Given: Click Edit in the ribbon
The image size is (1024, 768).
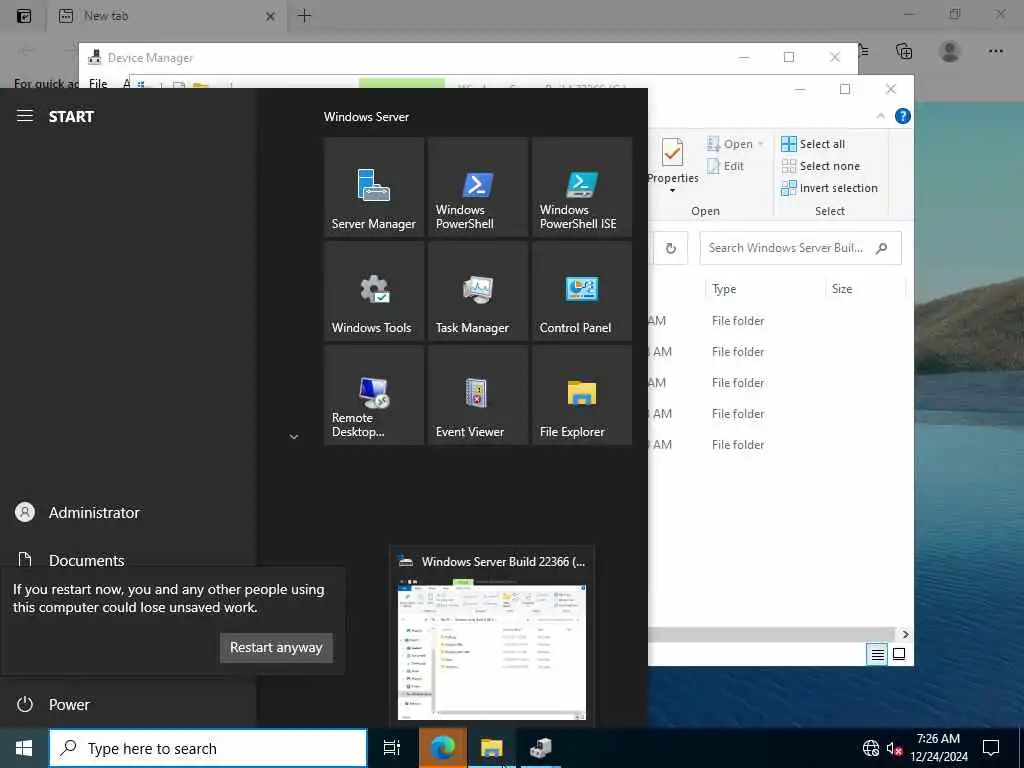Looking at the screenshot, I should point(725,167).
